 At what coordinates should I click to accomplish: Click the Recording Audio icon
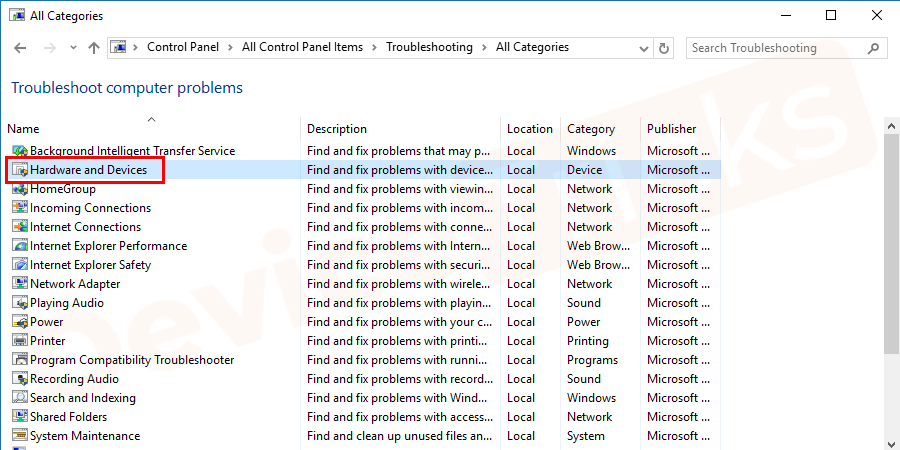(x=20, y=379)
